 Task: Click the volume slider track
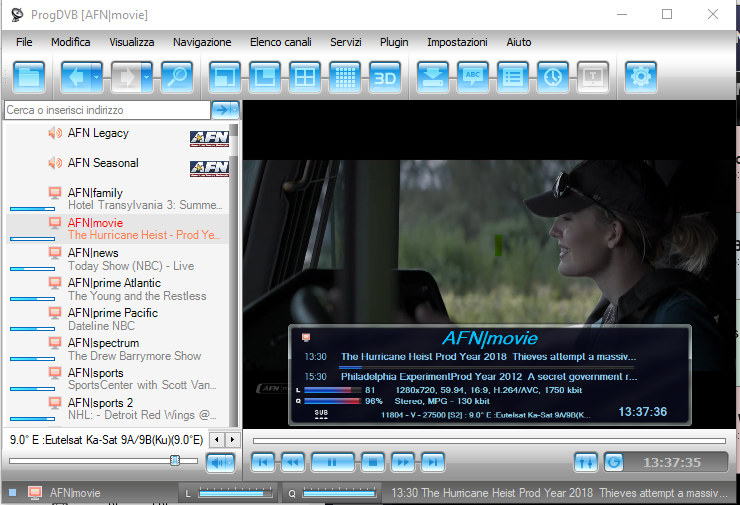pyautogui.click(x=103, y=461)
